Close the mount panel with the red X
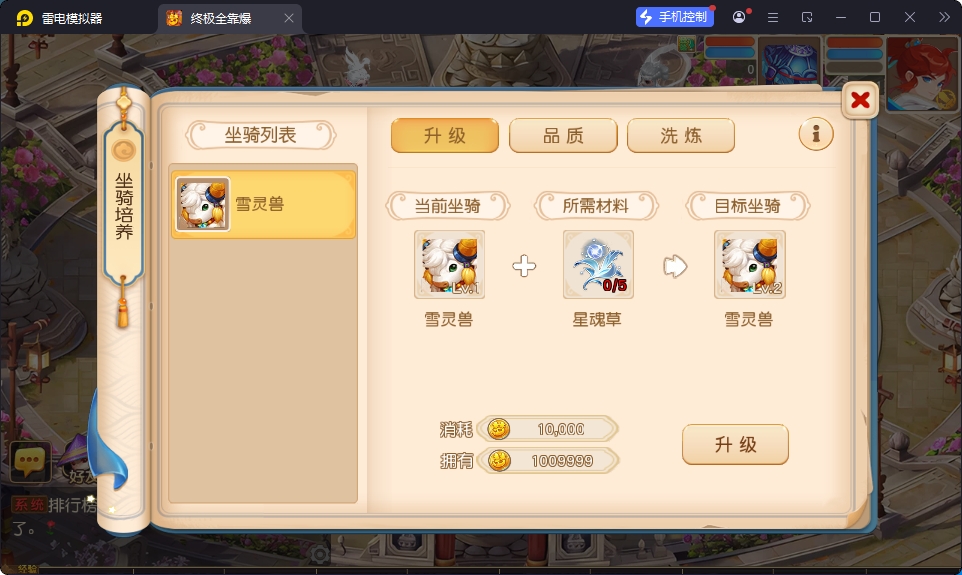Viewport: 962px width, 575px height. coord(860,100)
